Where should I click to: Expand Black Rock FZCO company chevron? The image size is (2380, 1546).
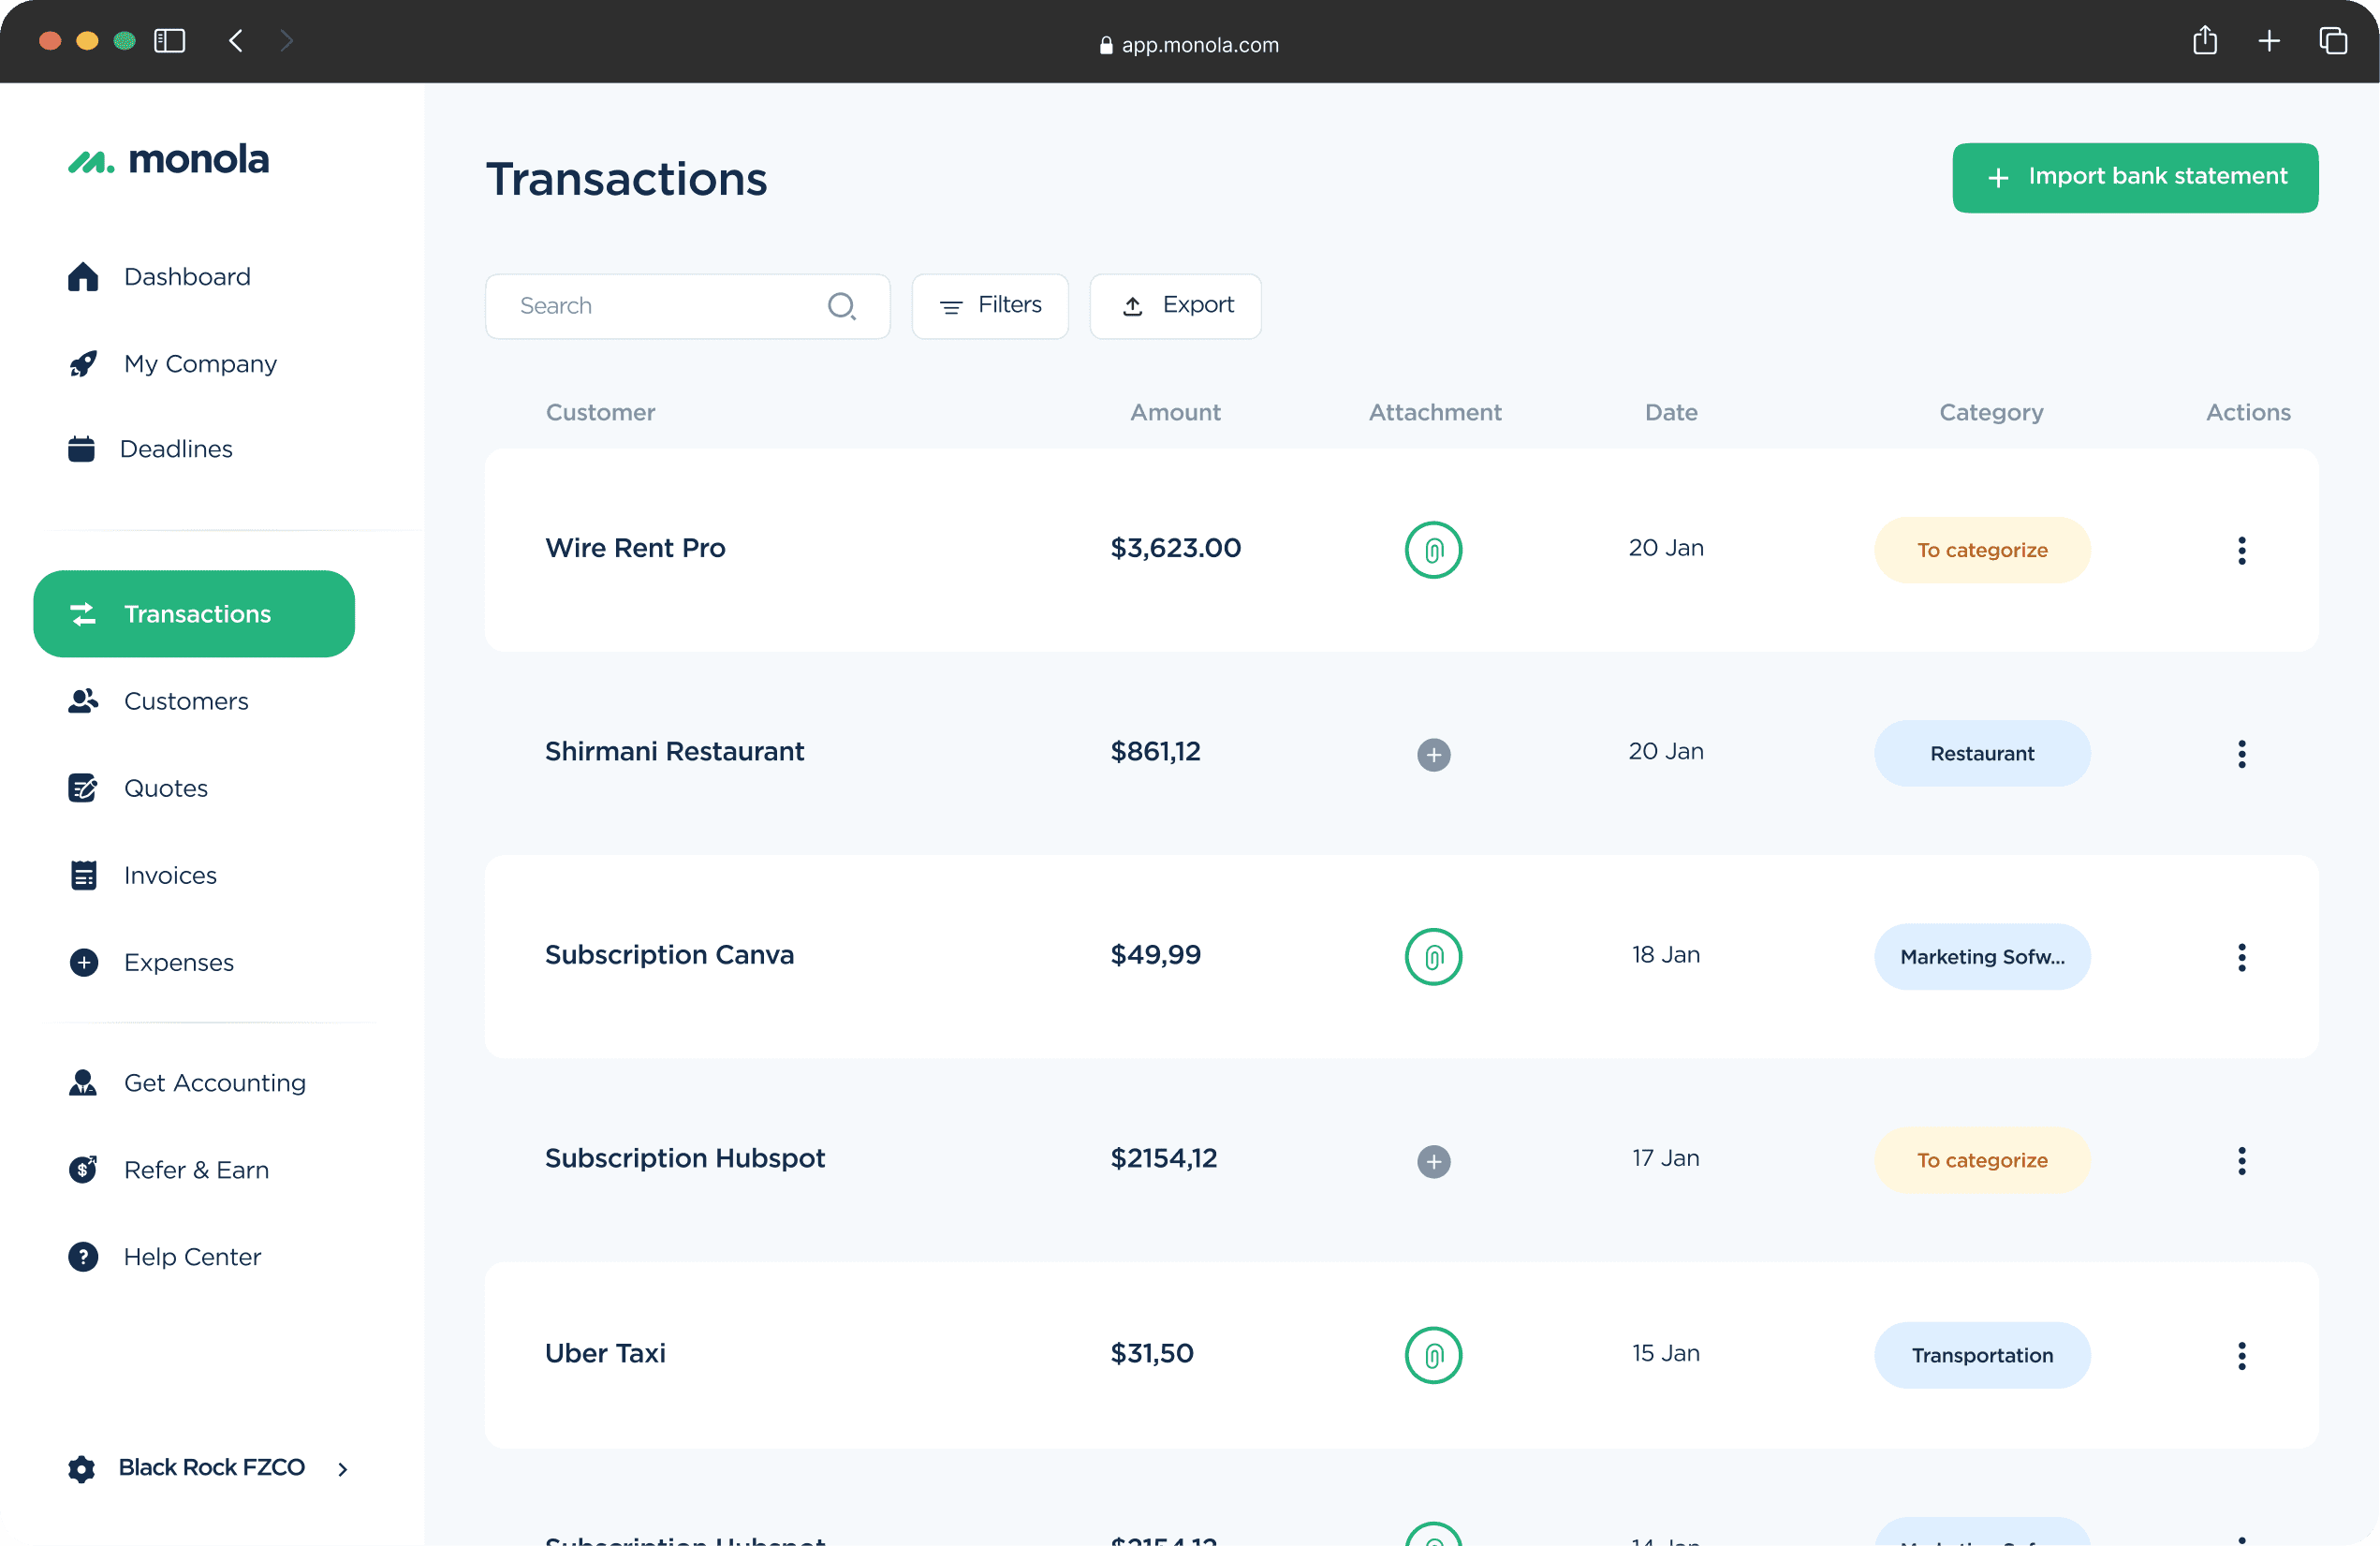click(343, 1468)
